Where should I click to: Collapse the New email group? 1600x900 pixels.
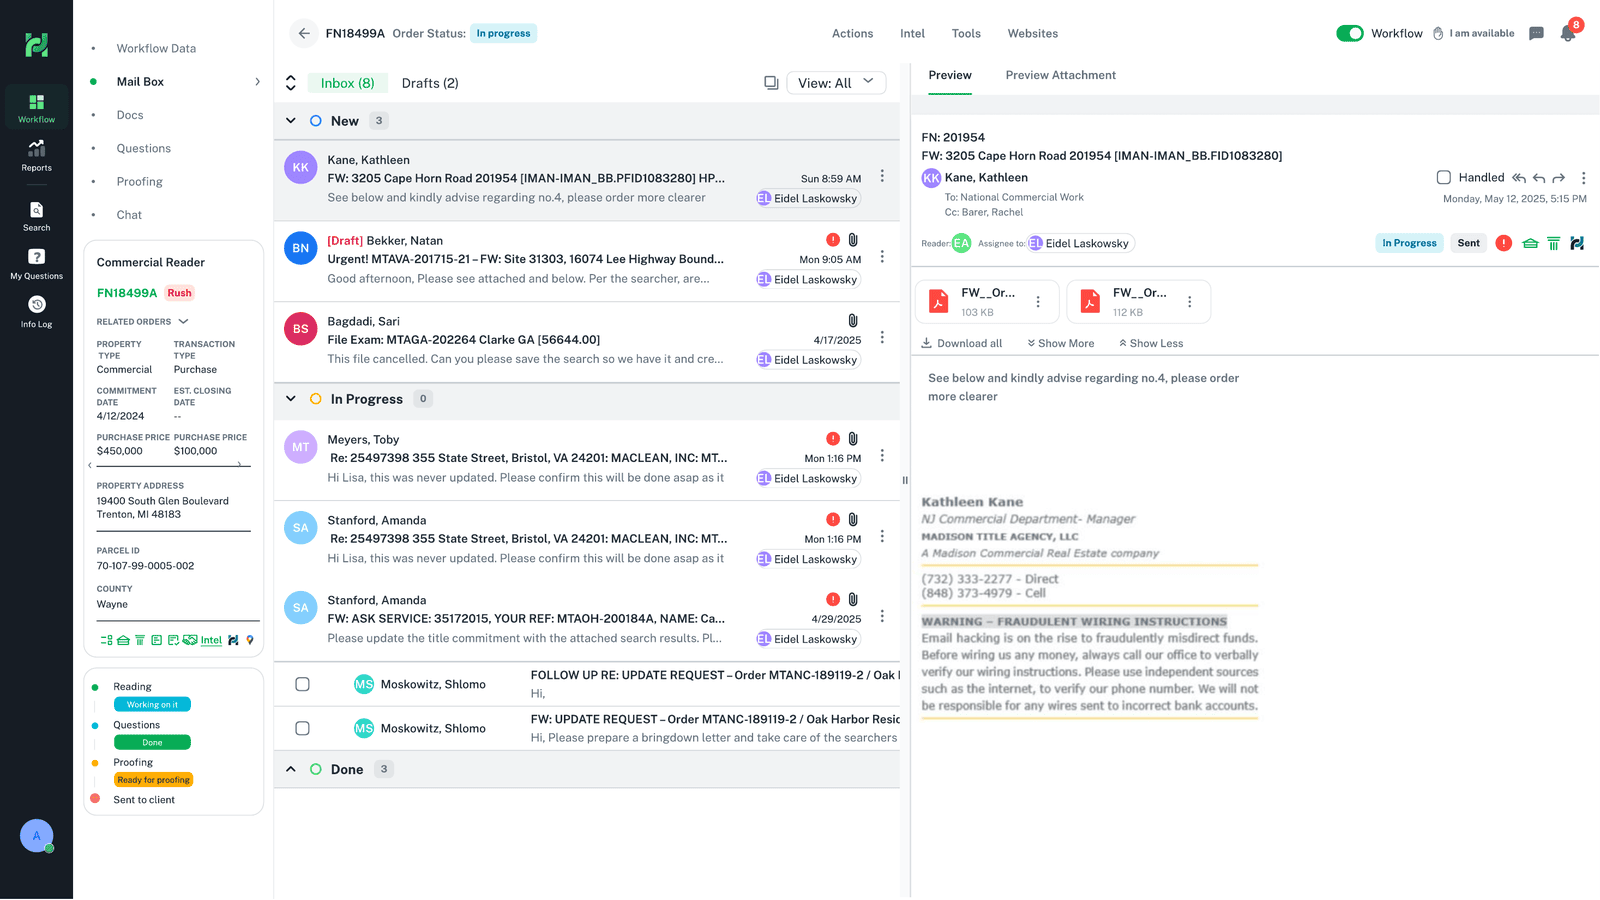[x=291, y=121]
